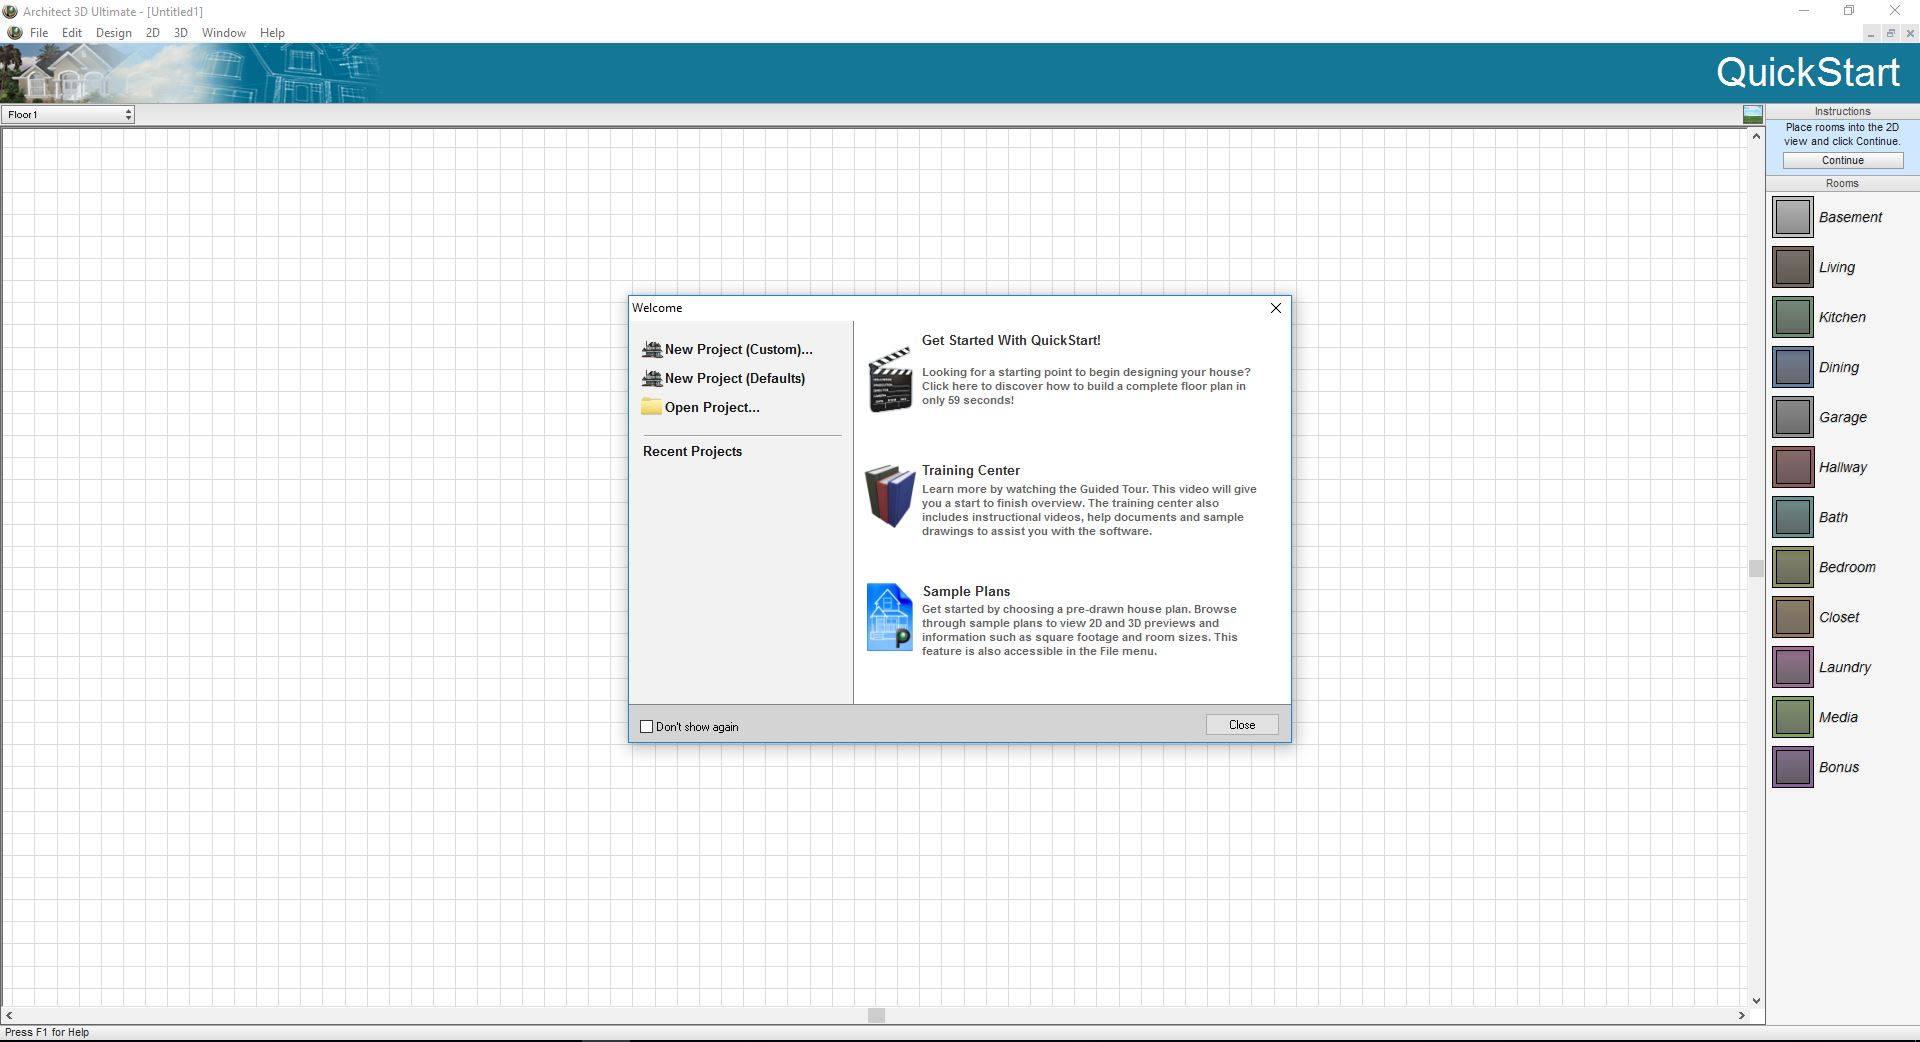Click the QuickStart clapperboard icon
1920x1042 pixels.
(x=889, y=379)
